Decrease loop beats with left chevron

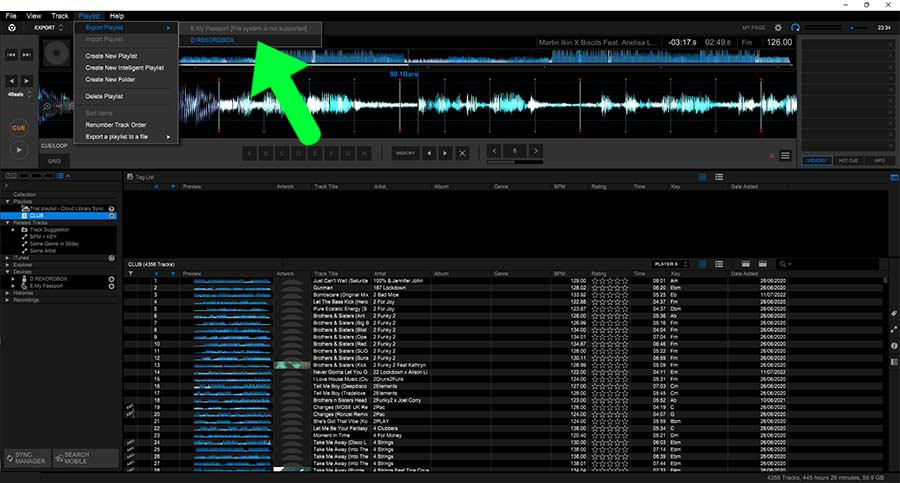494,151
